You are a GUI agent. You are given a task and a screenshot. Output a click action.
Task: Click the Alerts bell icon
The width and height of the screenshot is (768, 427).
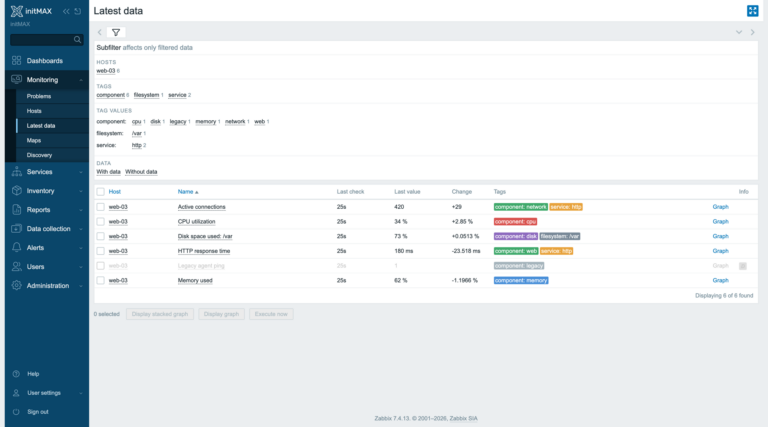click(x=17, y=248)
